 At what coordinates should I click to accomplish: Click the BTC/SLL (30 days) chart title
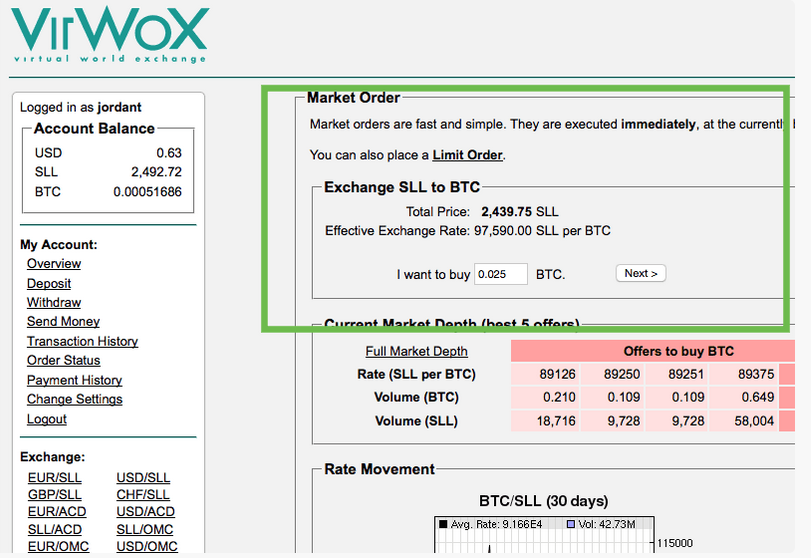[544, 501]
